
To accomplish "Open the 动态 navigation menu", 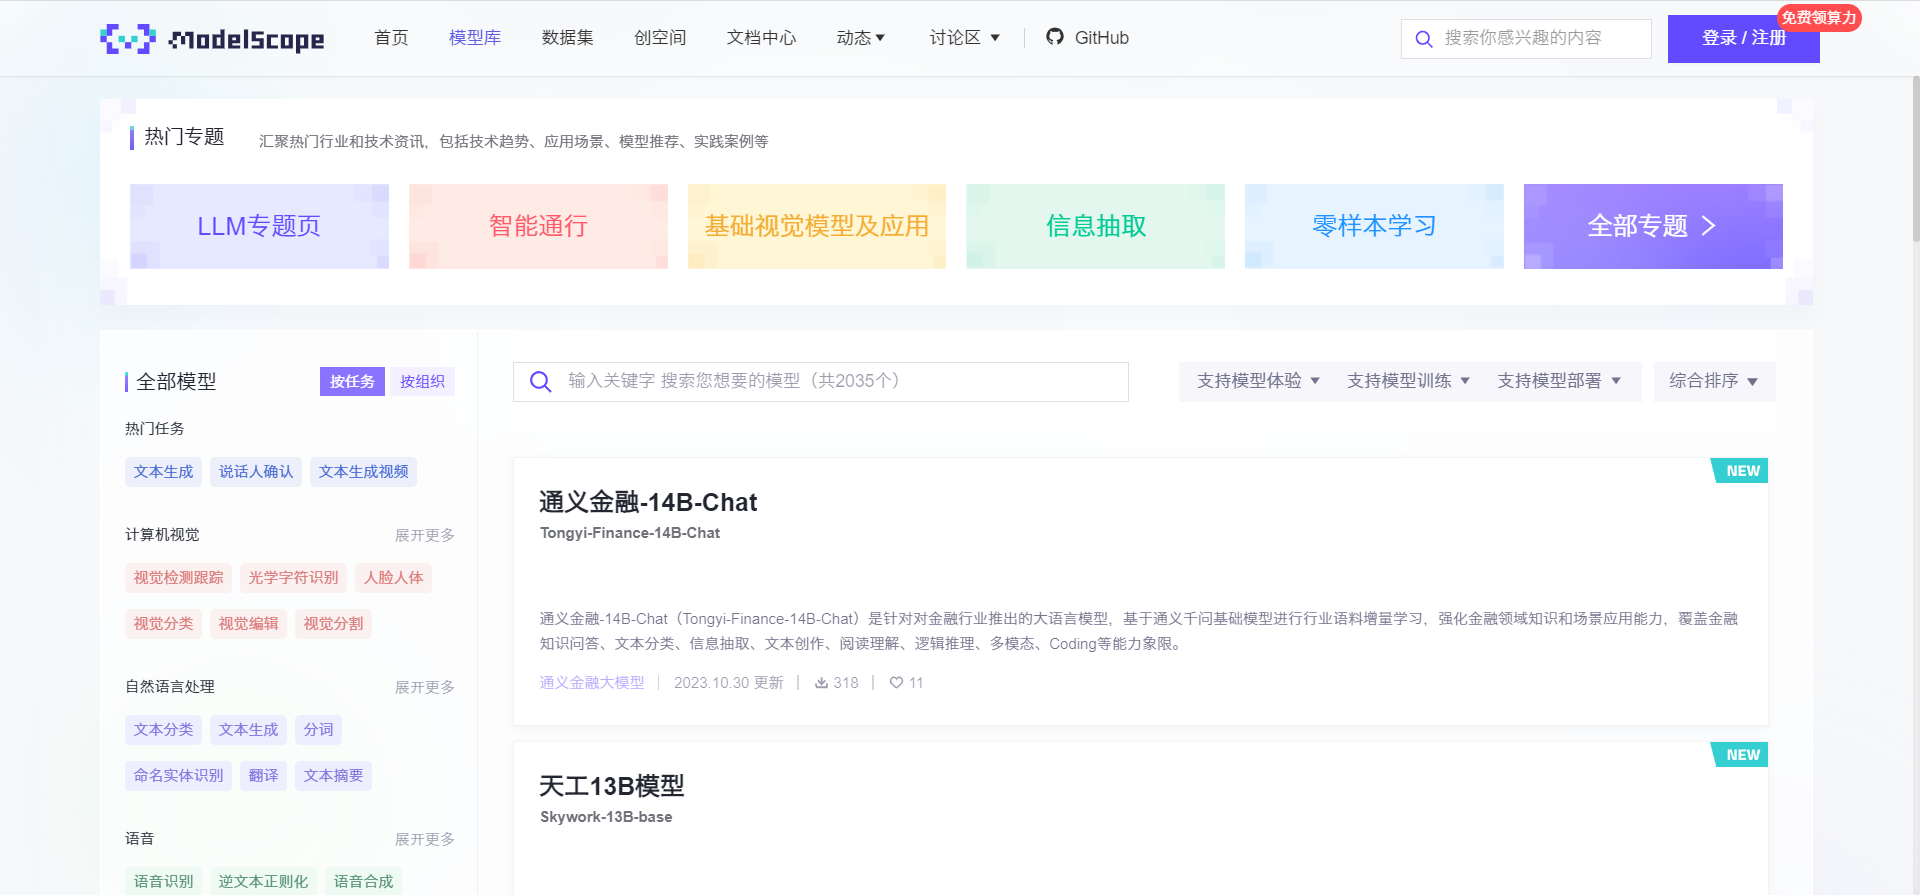I will (860, 38).
